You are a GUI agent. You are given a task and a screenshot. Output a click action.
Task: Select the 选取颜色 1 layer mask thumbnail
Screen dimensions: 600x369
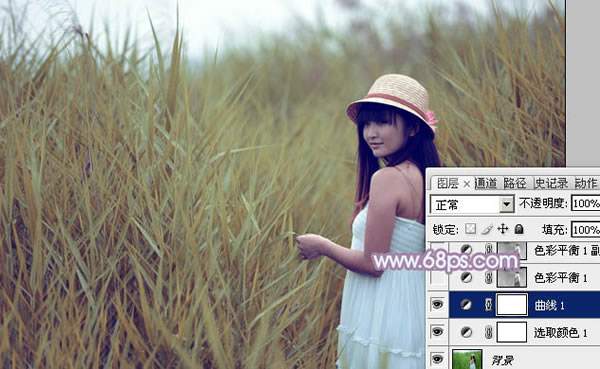click(x=512, y=332)
